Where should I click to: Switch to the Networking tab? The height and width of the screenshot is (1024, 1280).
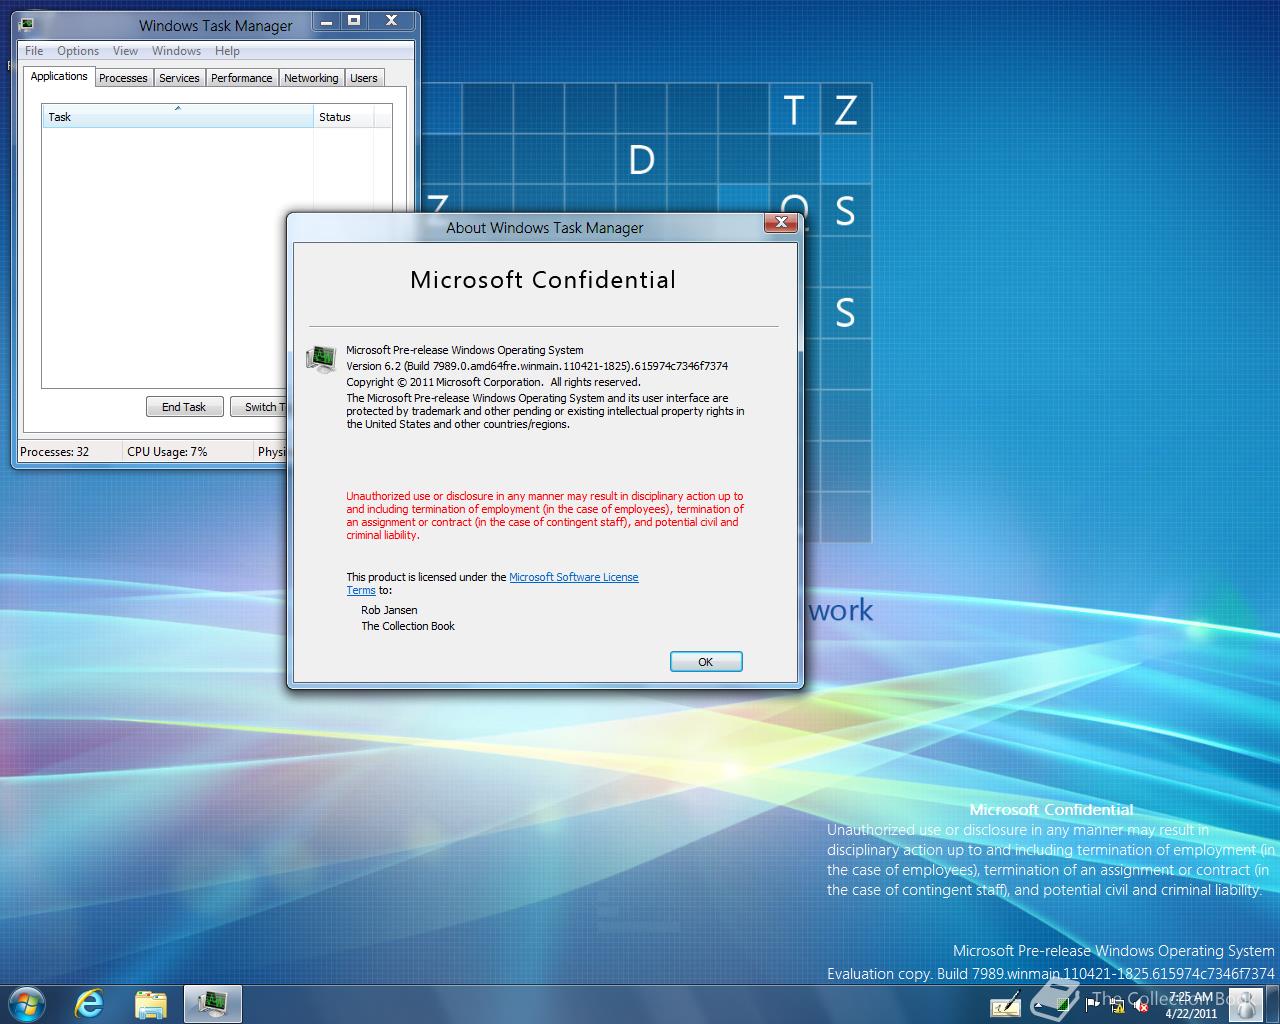click(311, 78)
